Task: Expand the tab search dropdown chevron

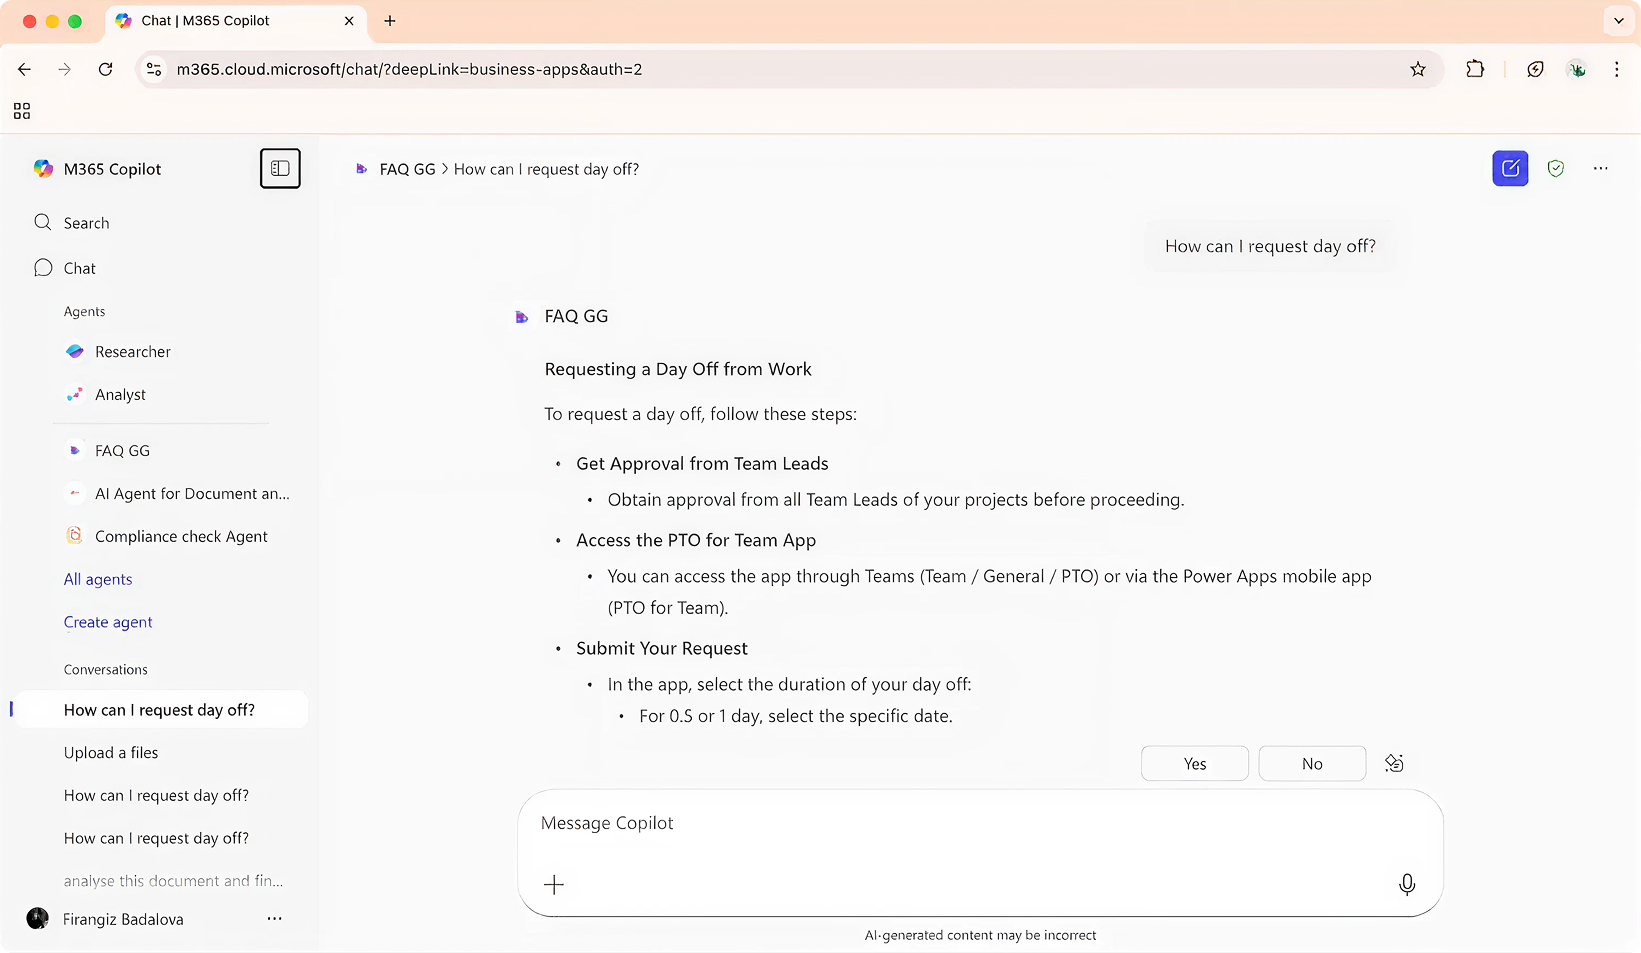Action: point(1619,21)
